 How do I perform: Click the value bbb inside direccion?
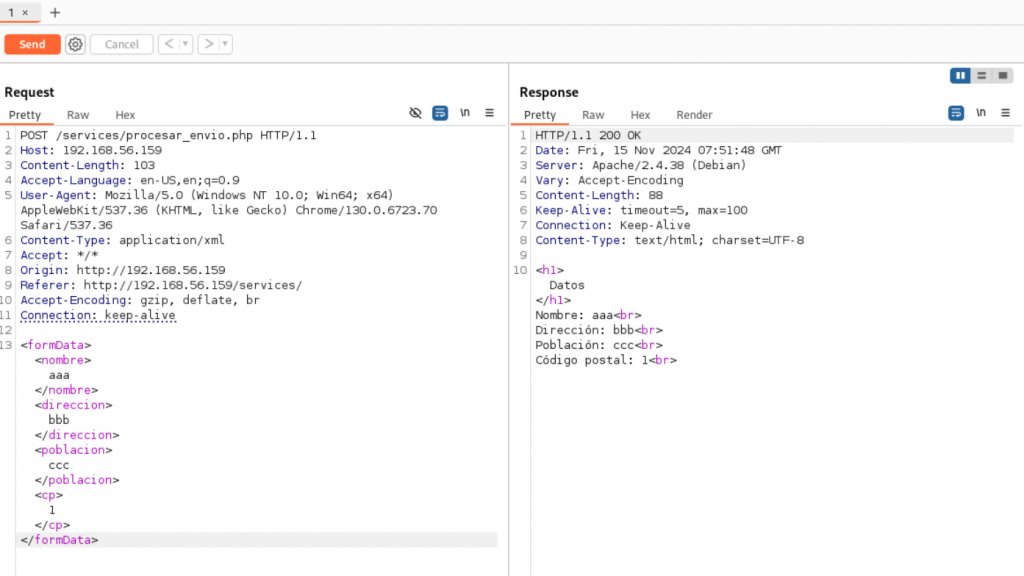(x=59, y=420)
